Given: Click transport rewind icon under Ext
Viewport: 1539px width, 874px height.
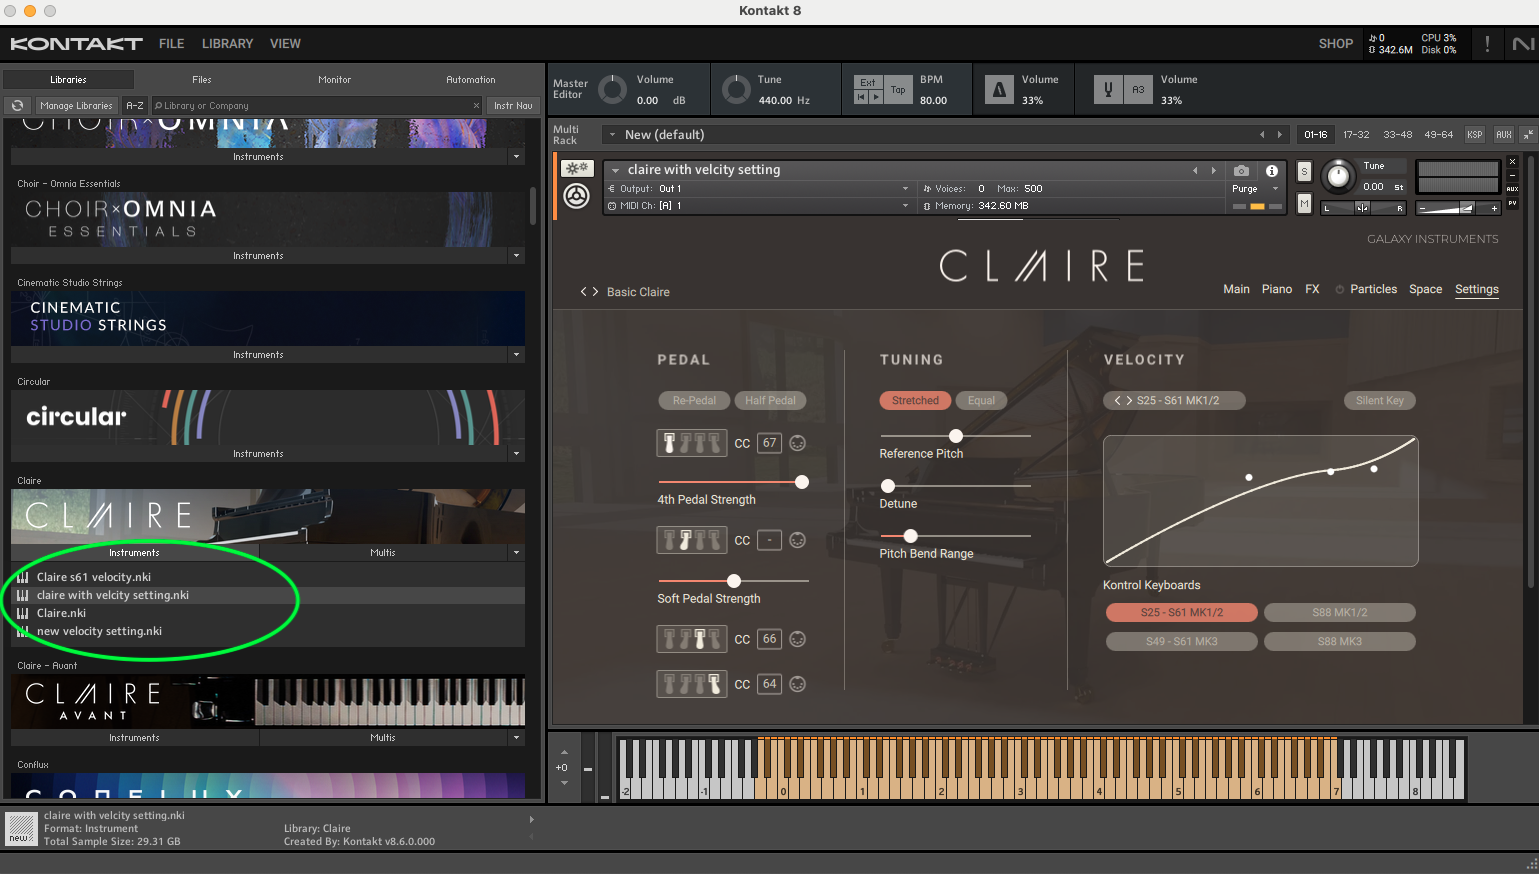Looking at the screenshot, I should pos(861,97).
